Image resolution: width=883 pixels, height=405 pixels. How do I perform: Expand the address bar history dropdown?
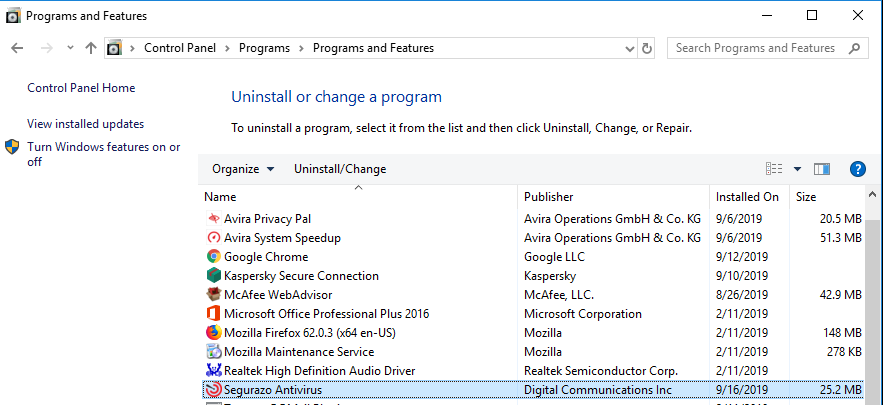tap(630, 48)
